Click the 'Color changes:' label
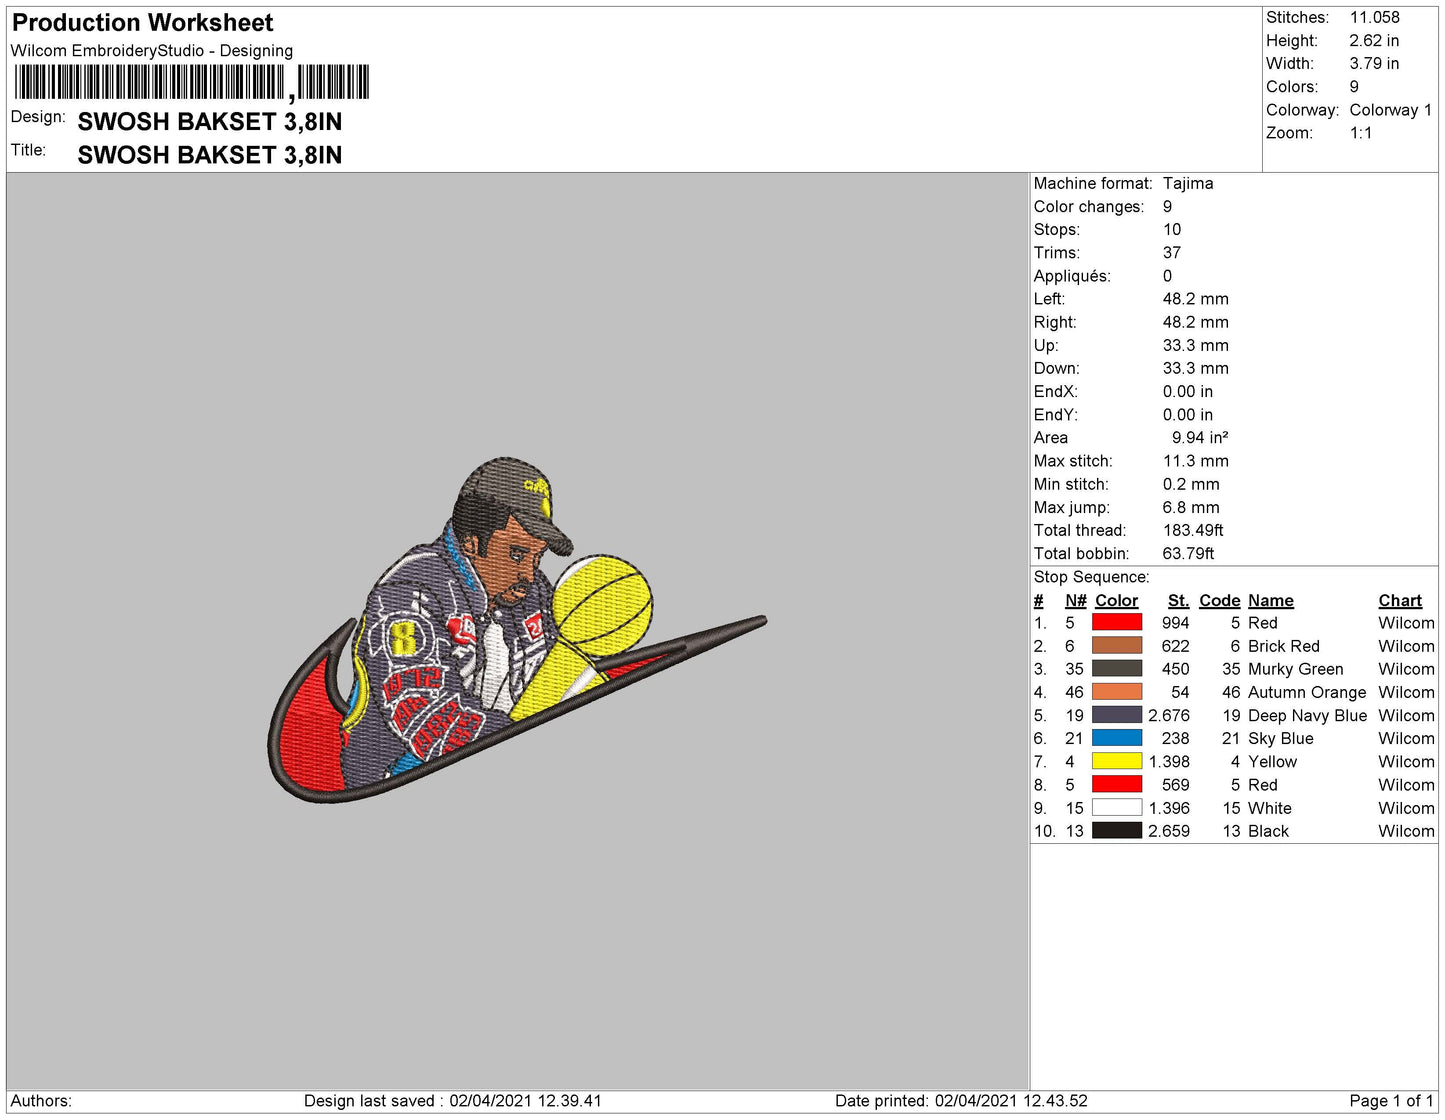Image resolution: width=1445 pixels, height=1120 pixels. point(1088,207)
